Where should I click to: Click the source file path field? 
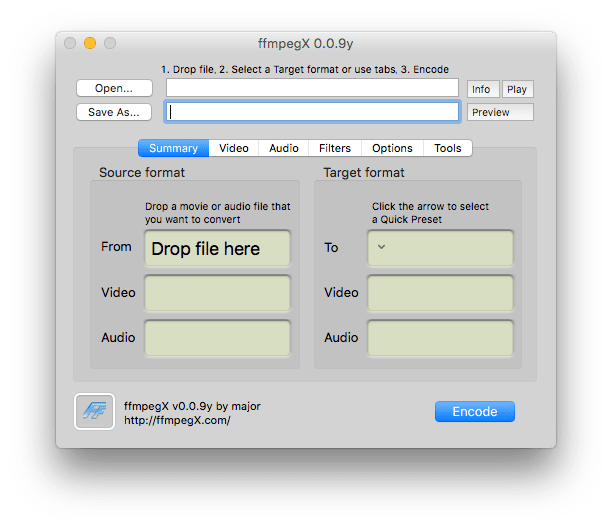click(x=312, y=87)
